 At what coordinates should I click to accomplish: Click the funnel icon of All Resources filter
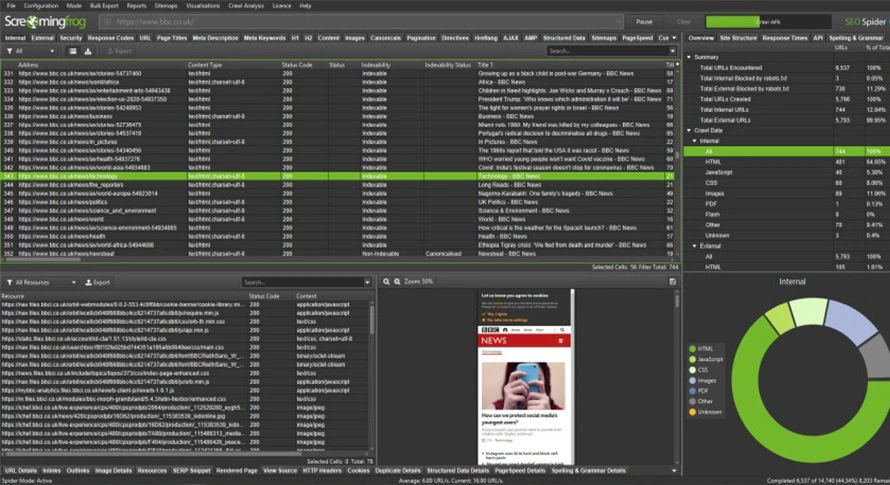(9, 283)
